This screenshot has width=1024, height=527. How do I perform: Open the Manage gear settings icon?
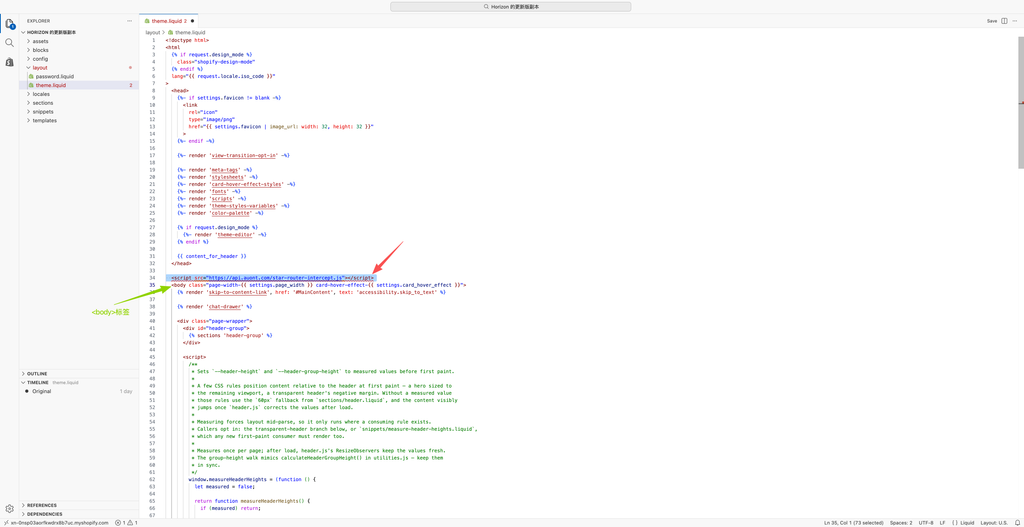[x=10, y=509]
